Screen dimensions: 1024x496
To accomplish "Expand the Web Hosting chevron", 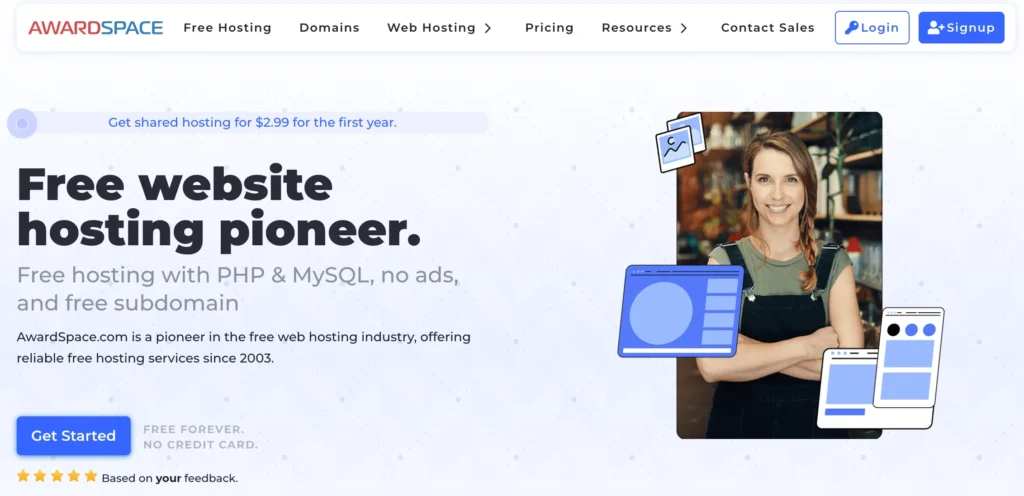I will (x=488, y=28).
